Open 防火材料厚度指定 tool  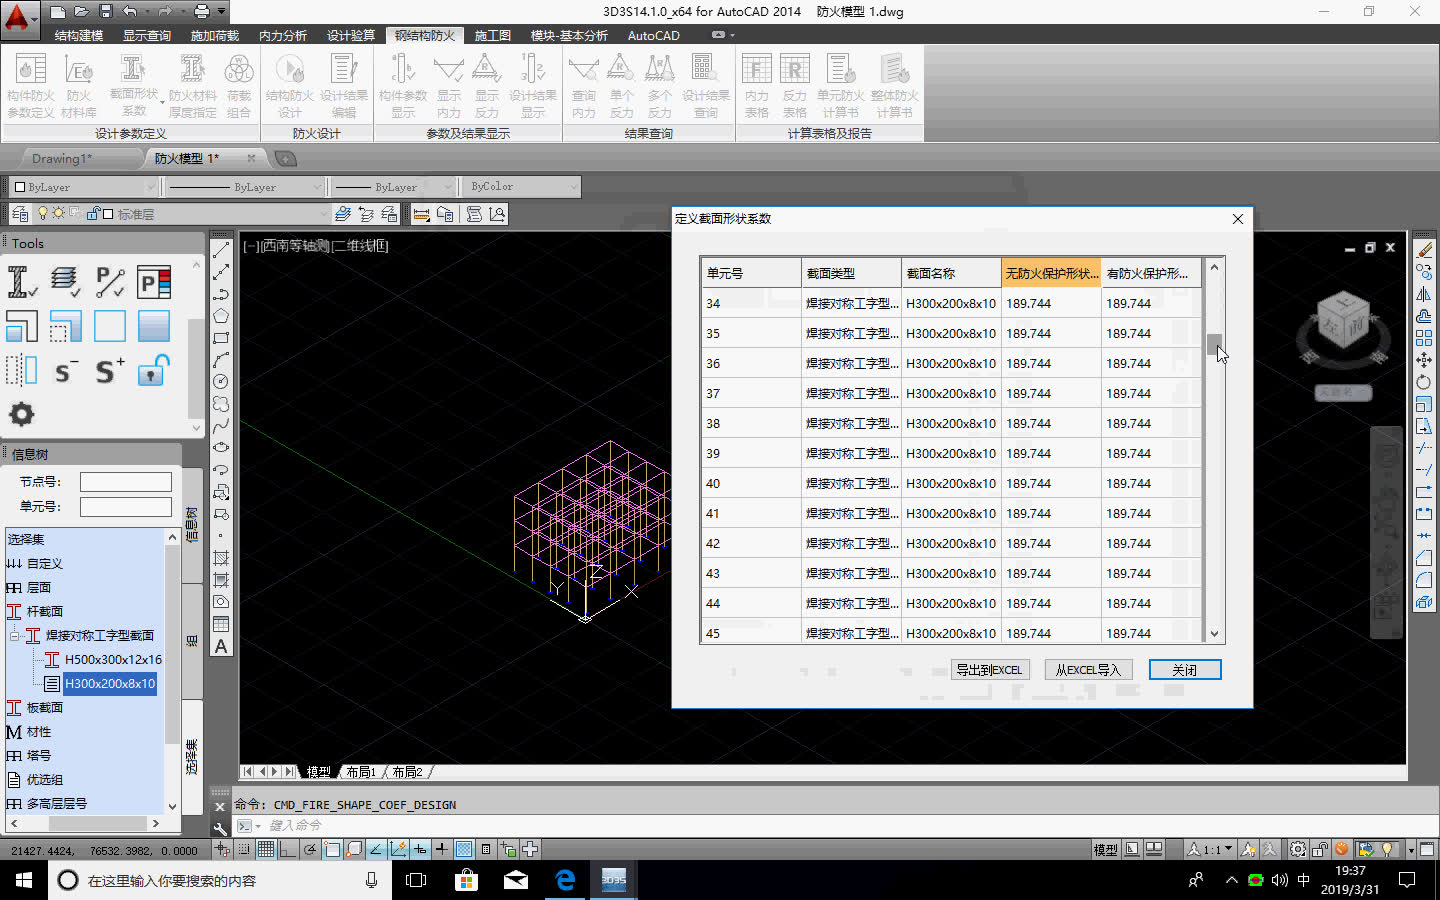pos(192,86)
